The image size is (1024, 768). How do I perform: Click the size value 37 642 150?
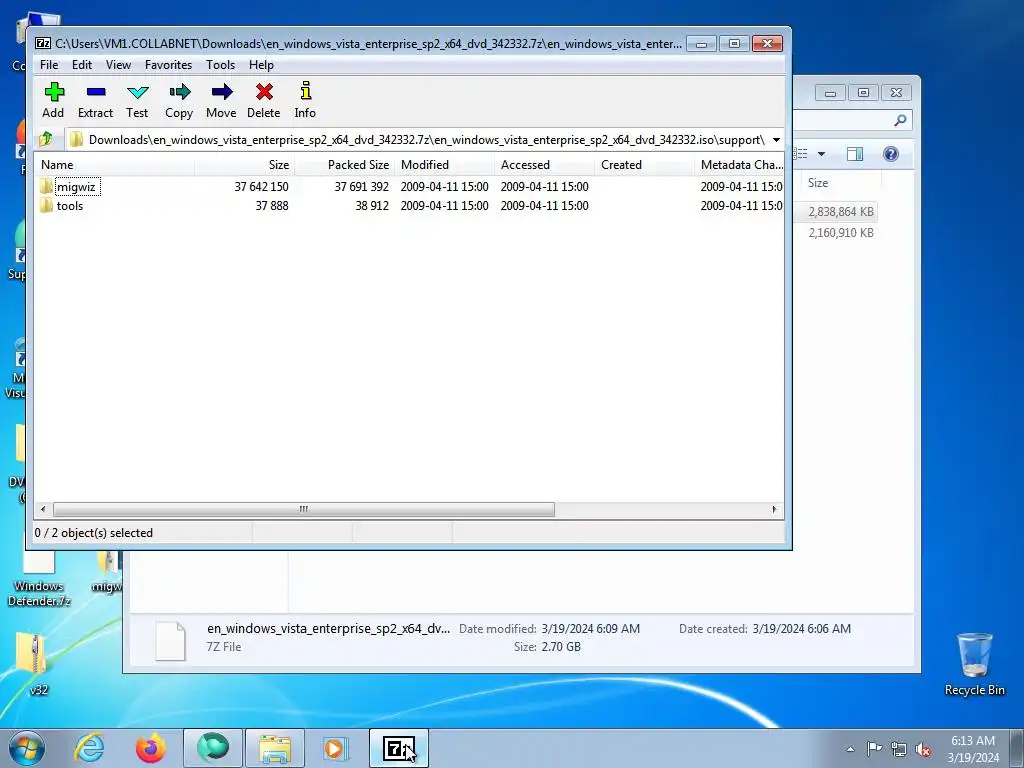pyautogui.click(x=261, y=187)
